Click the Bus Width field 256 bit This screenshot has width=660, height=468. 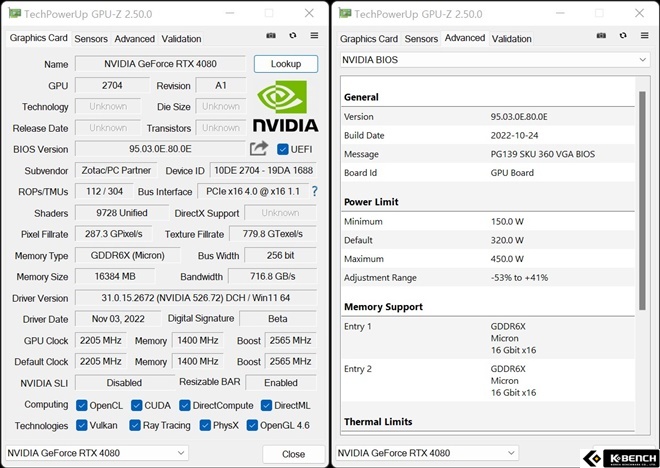tap(280, 255)
